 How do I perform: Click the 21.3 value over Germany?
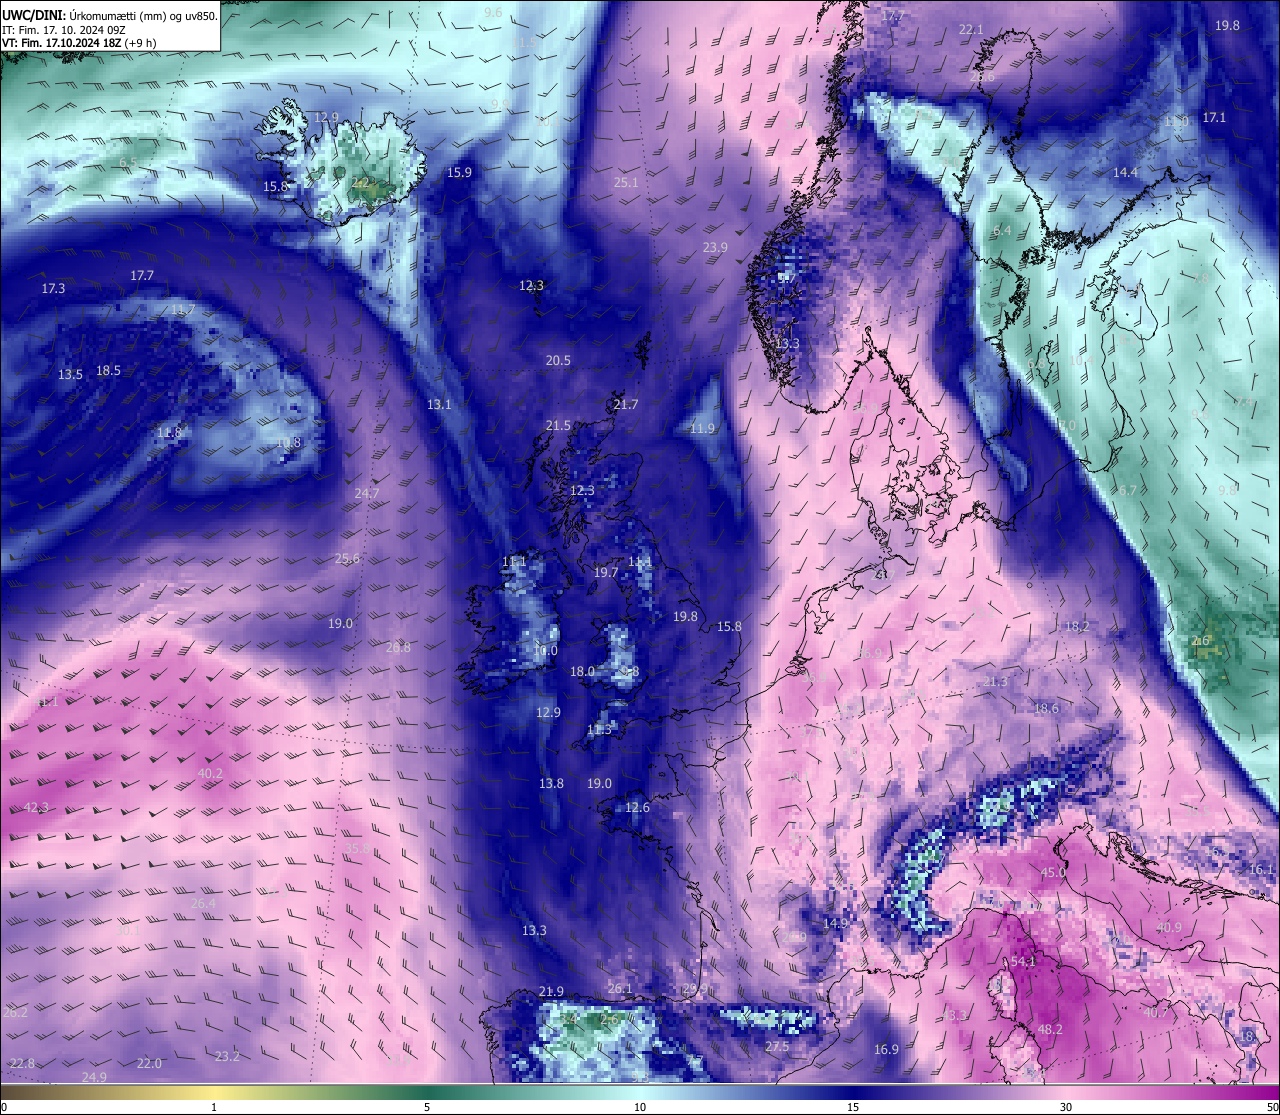[x=995, y=681]
